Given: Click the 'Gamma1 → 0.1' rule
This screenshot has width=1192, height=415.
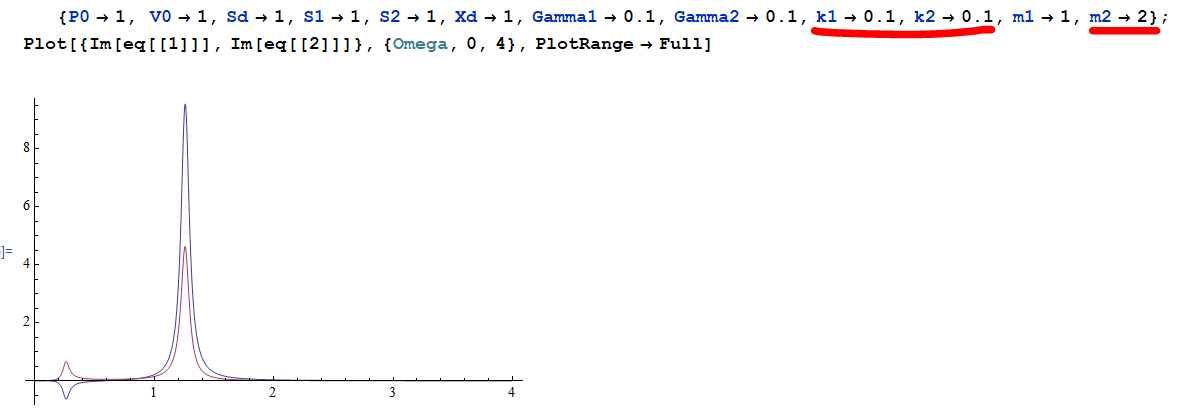Looking at the screenshot, I should coord(596,17).
